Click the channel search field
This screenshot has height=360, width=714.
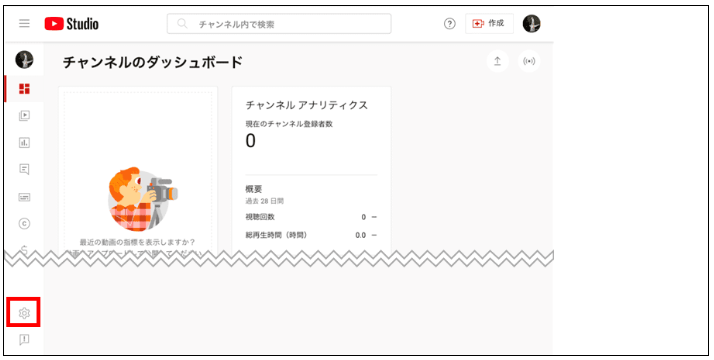tap(279, 24)
